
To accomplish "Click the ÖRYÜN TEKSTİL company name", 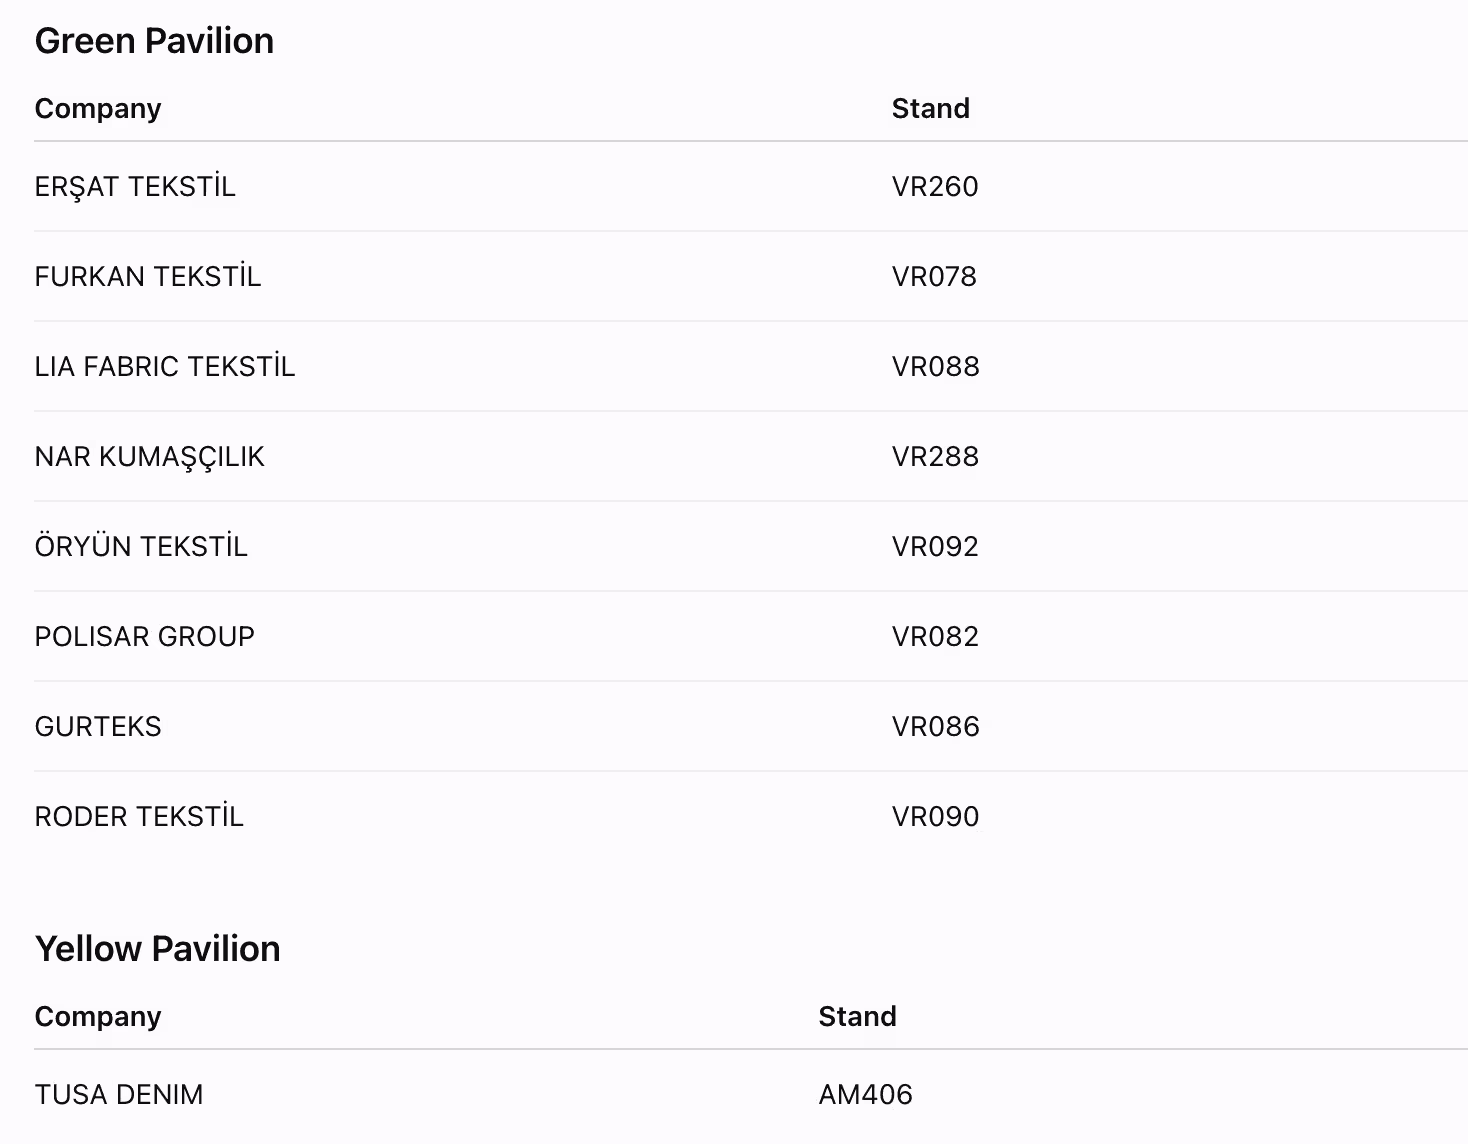I will (141, 547).
